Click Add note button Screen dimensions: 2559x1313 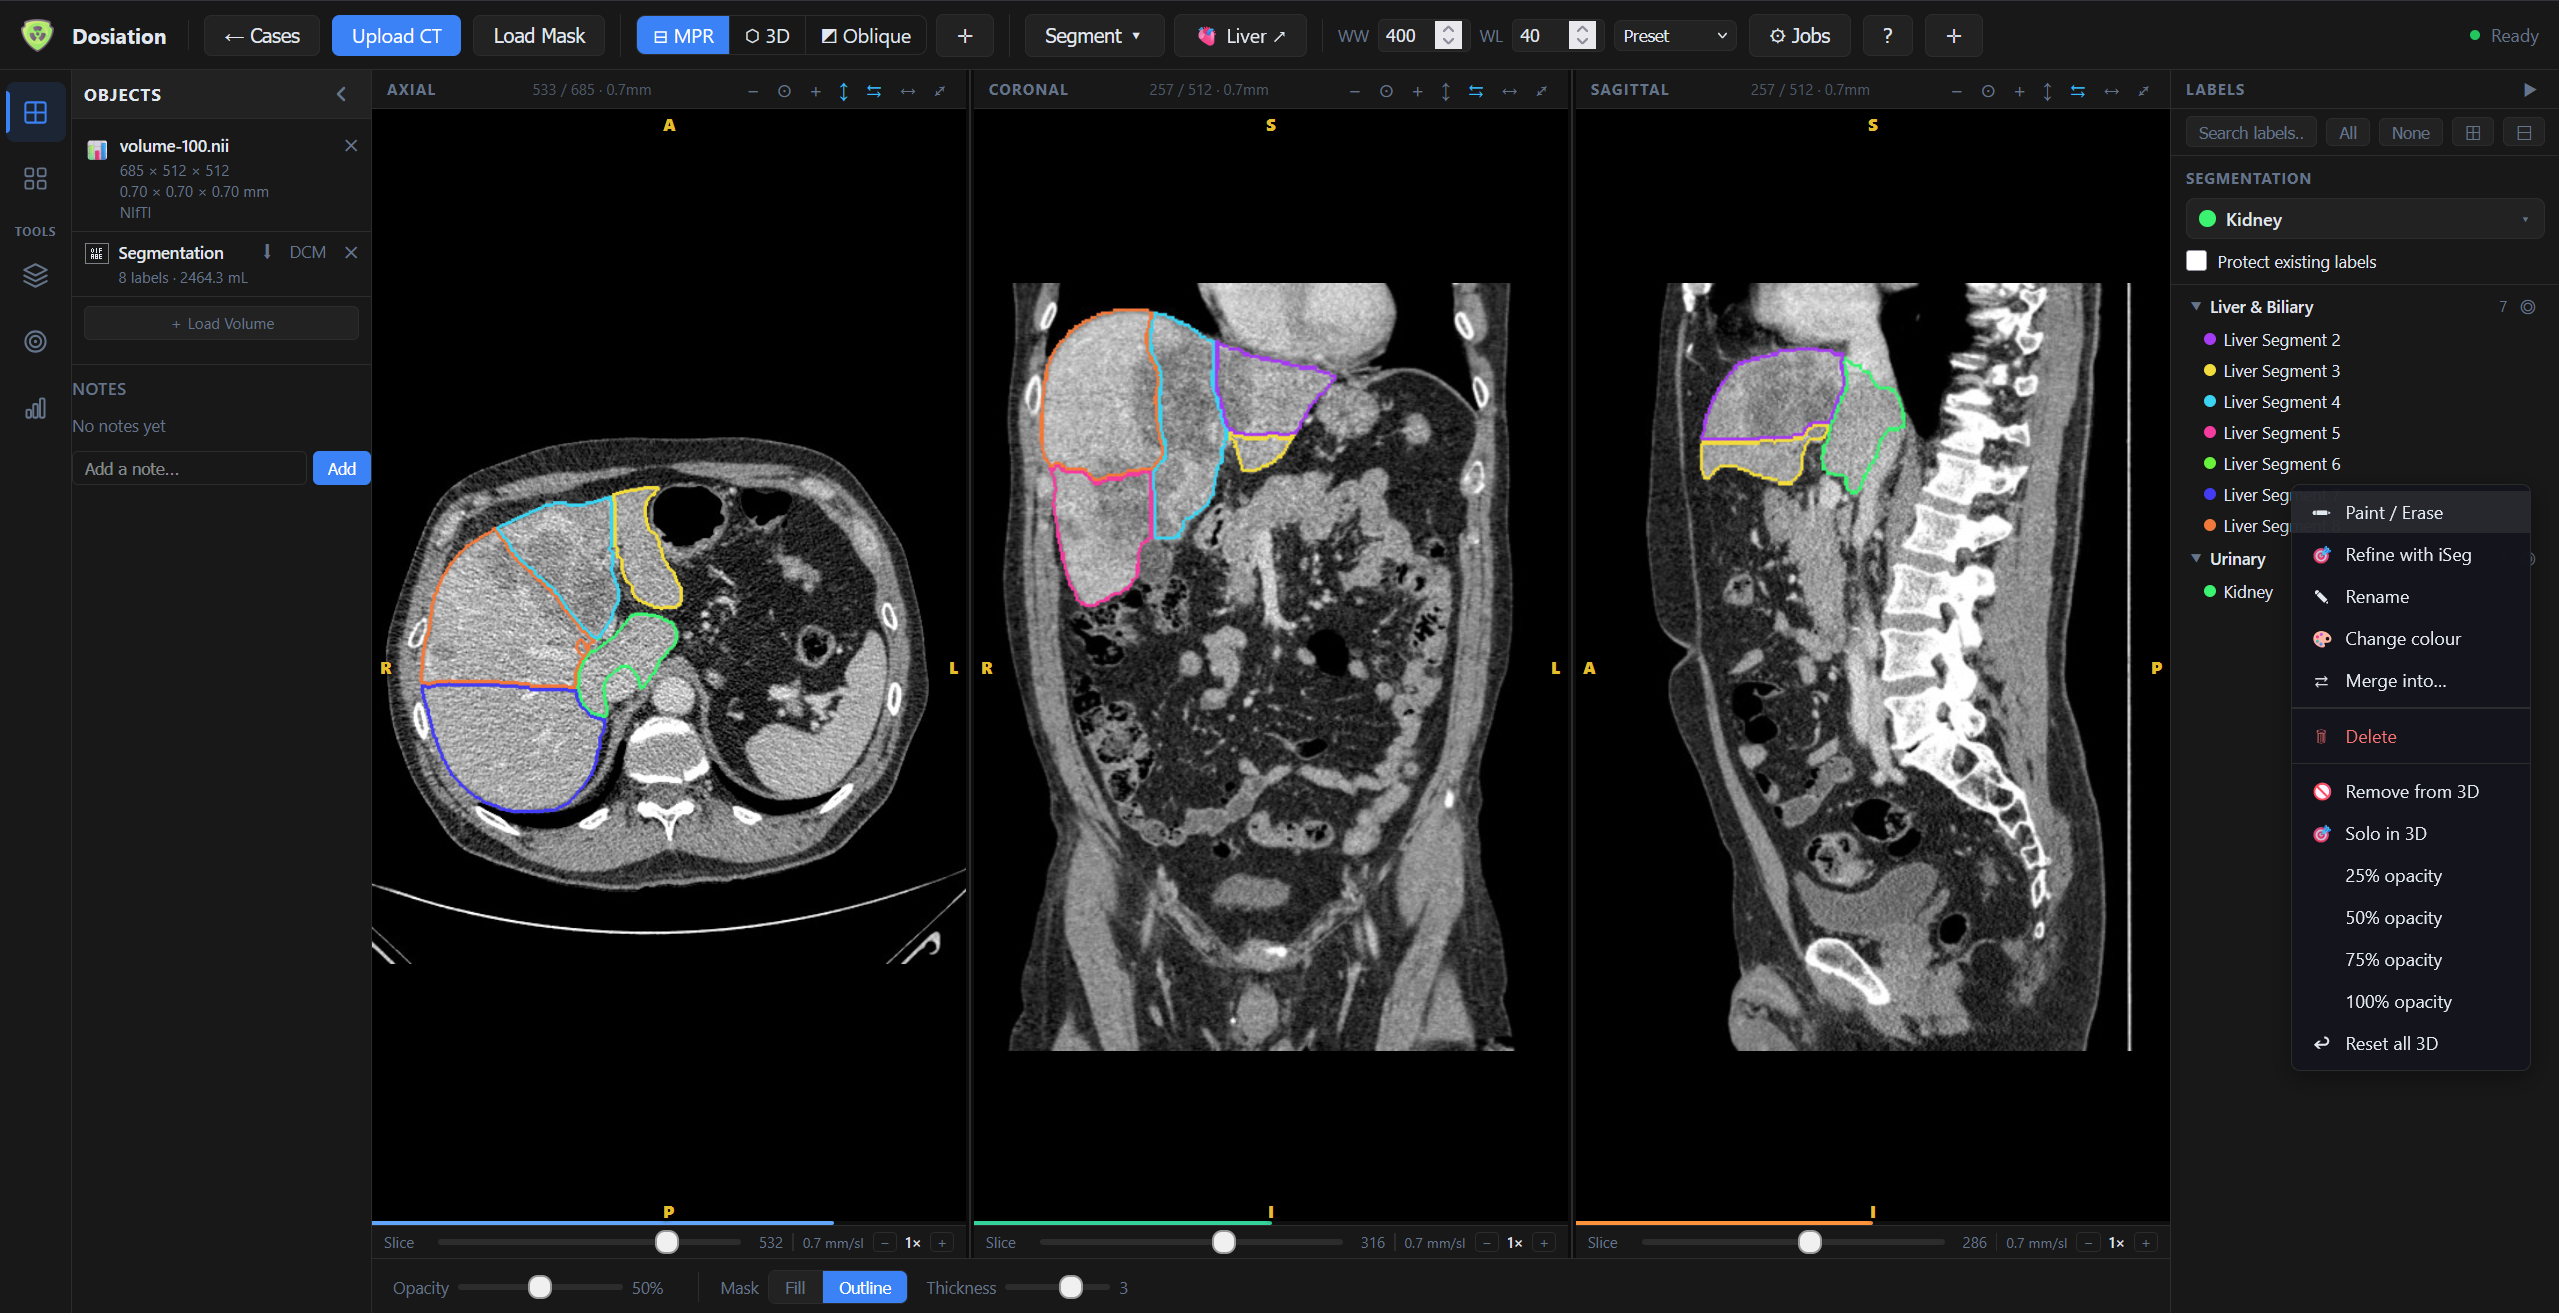[x=341, y=468]
